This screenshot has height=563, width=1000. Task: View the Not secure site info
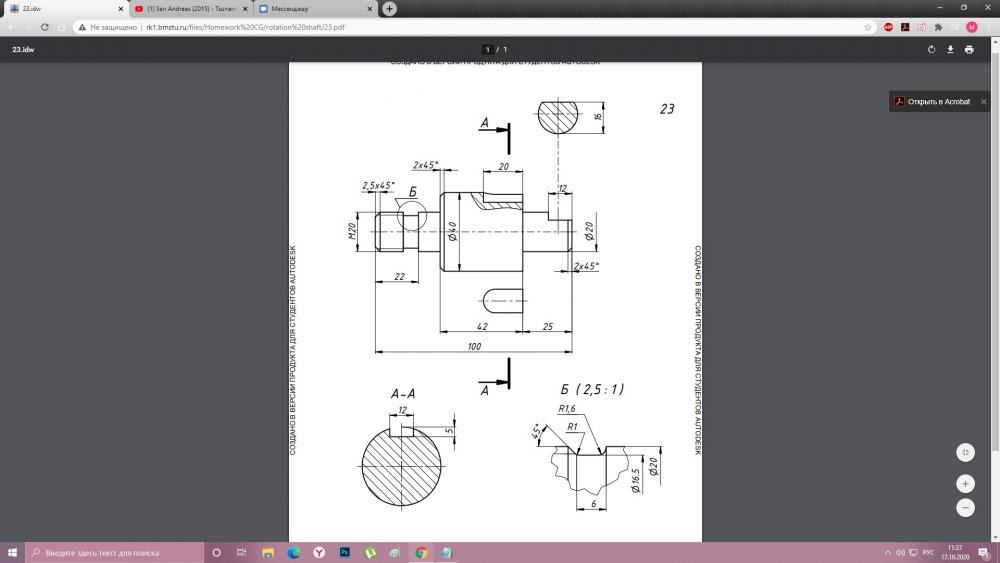tap(108, 27)
